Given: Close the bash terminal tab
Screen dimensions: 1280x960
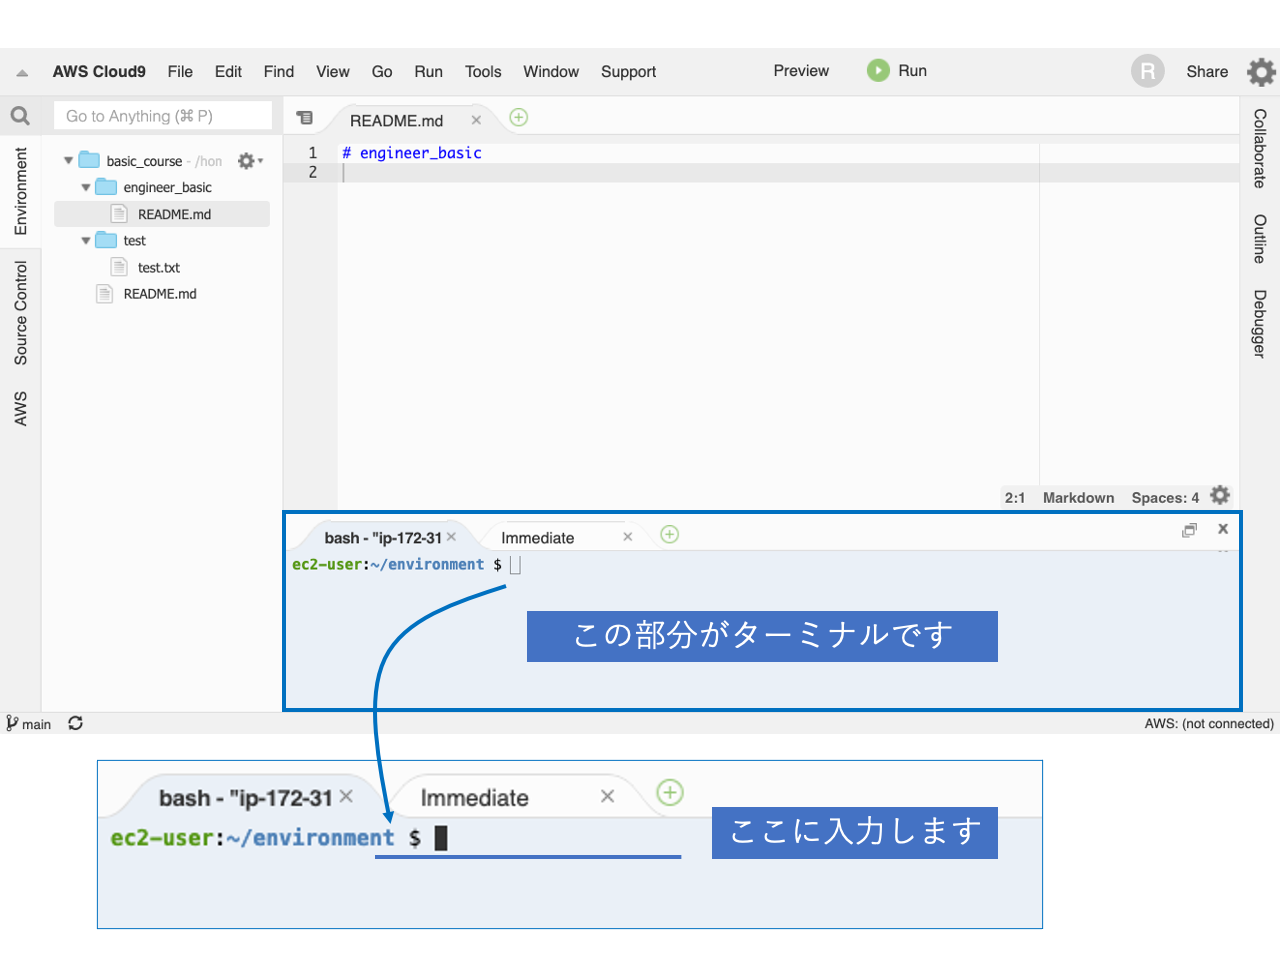Looking at the screenshot, I should pyautogui.click(x=451, y=537).
